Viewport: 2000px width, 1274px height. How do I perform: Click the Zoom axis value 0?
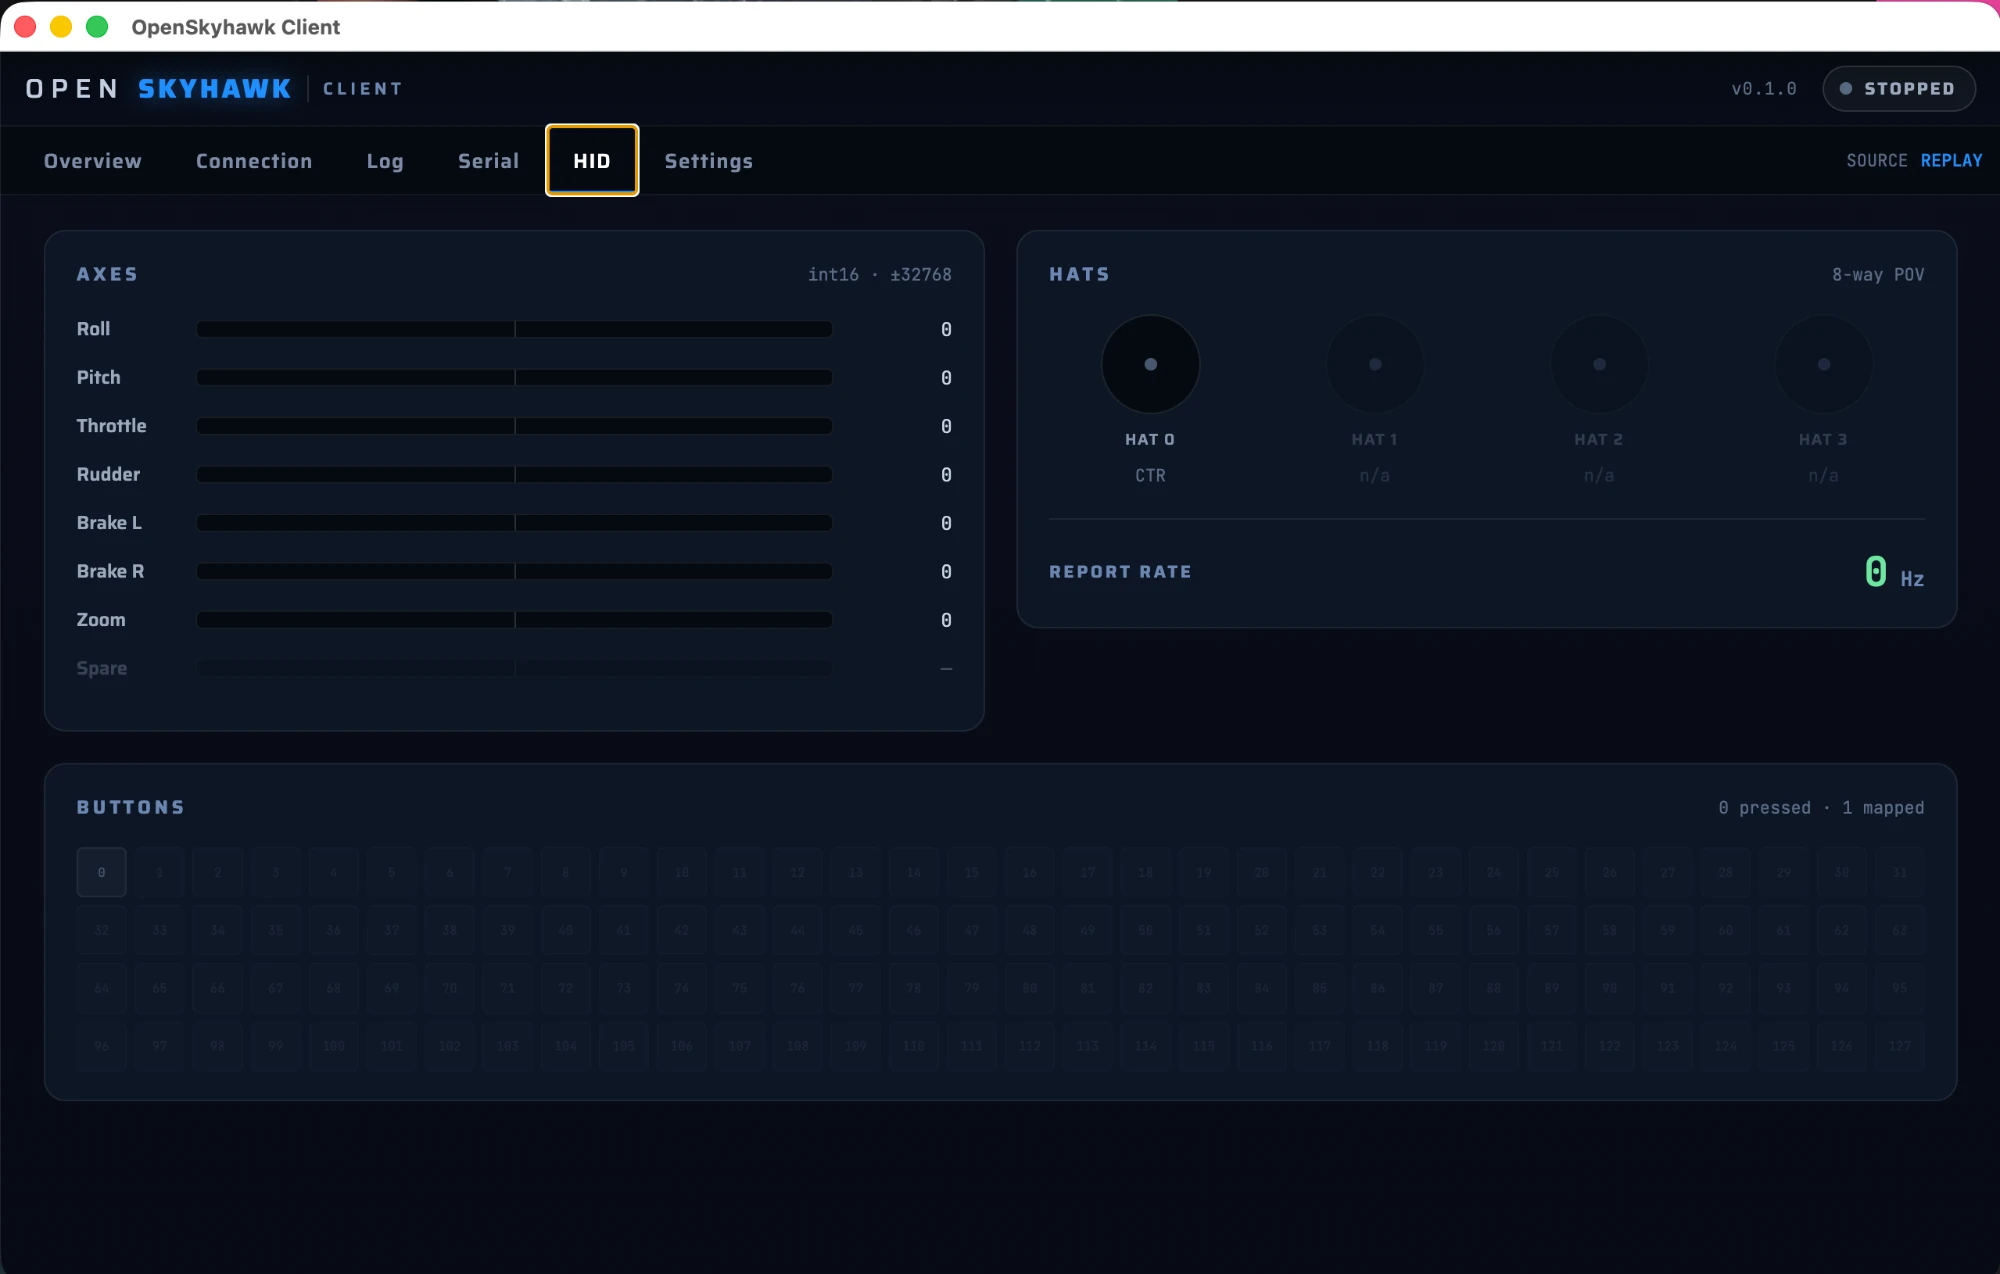(946, 620)
